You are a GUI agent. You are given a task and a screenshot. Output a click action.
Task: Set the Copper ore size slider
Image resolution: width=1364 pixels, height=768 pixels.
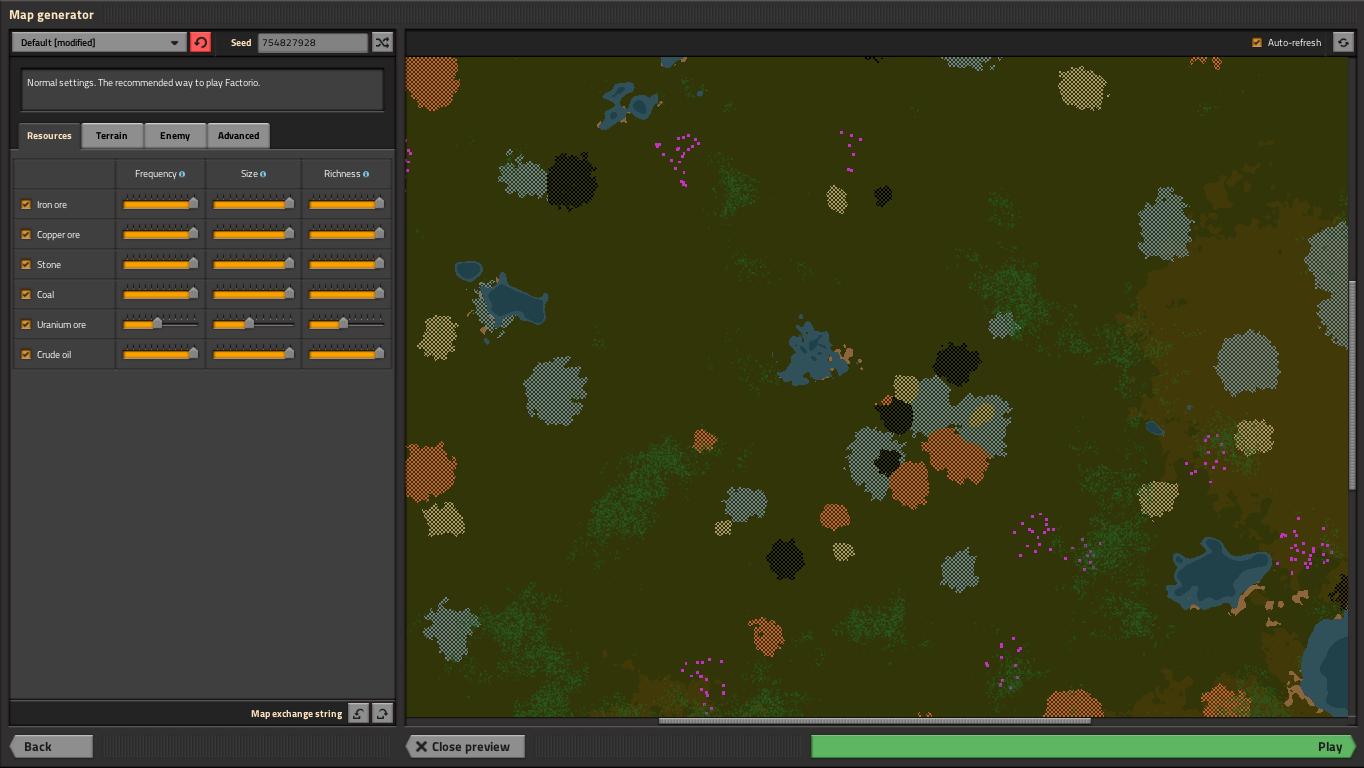coord(254,234)
